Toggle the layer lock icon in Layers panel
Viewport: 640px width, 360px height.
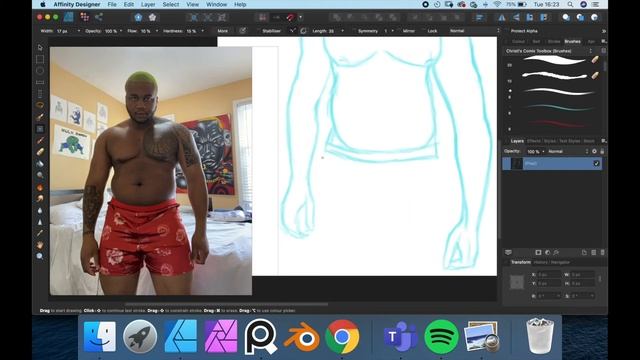click(x=602, y=151)
